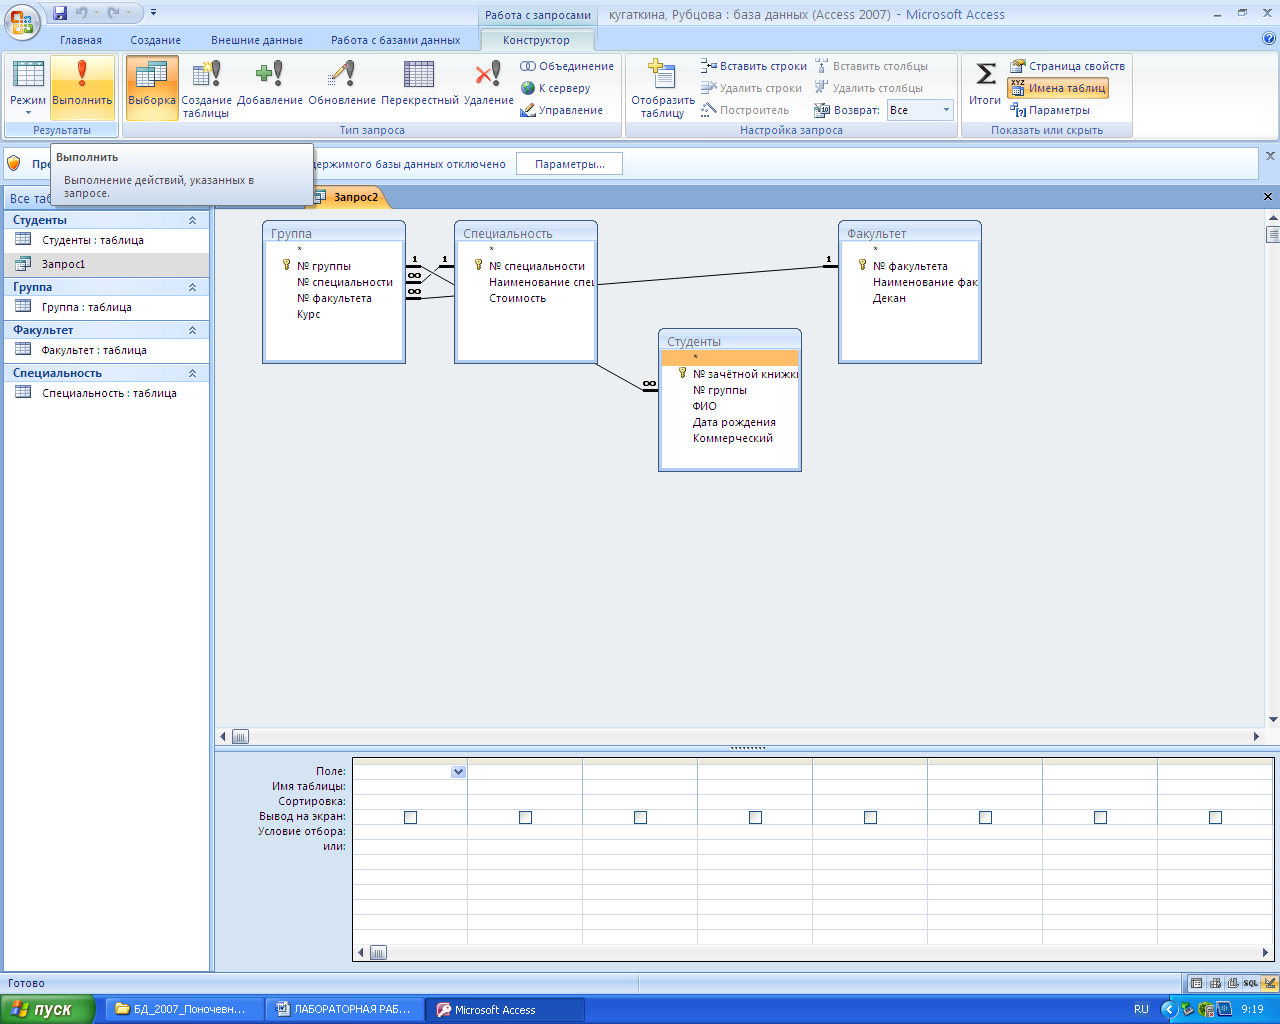Save the database with the floppy icon
Screen dimensions: 1280x1024
[60, 13]
